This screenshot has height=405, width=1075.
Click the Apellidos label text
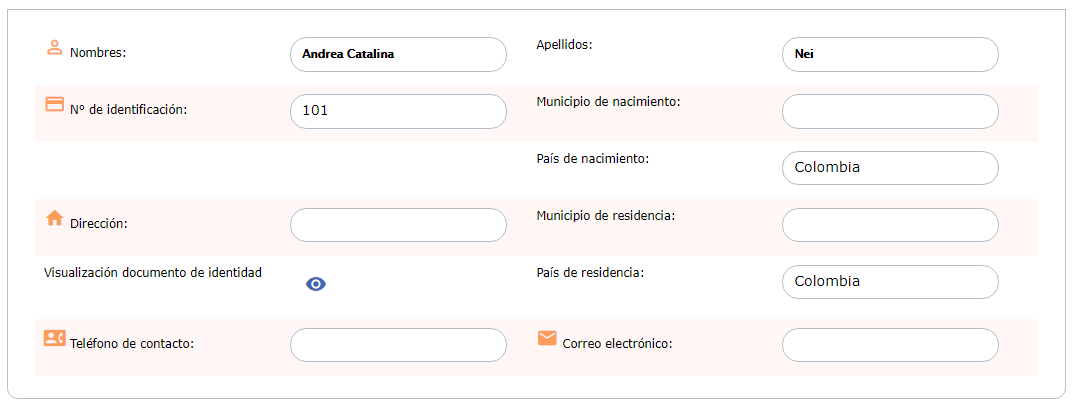pyautogui.click(x=564, y=45)
